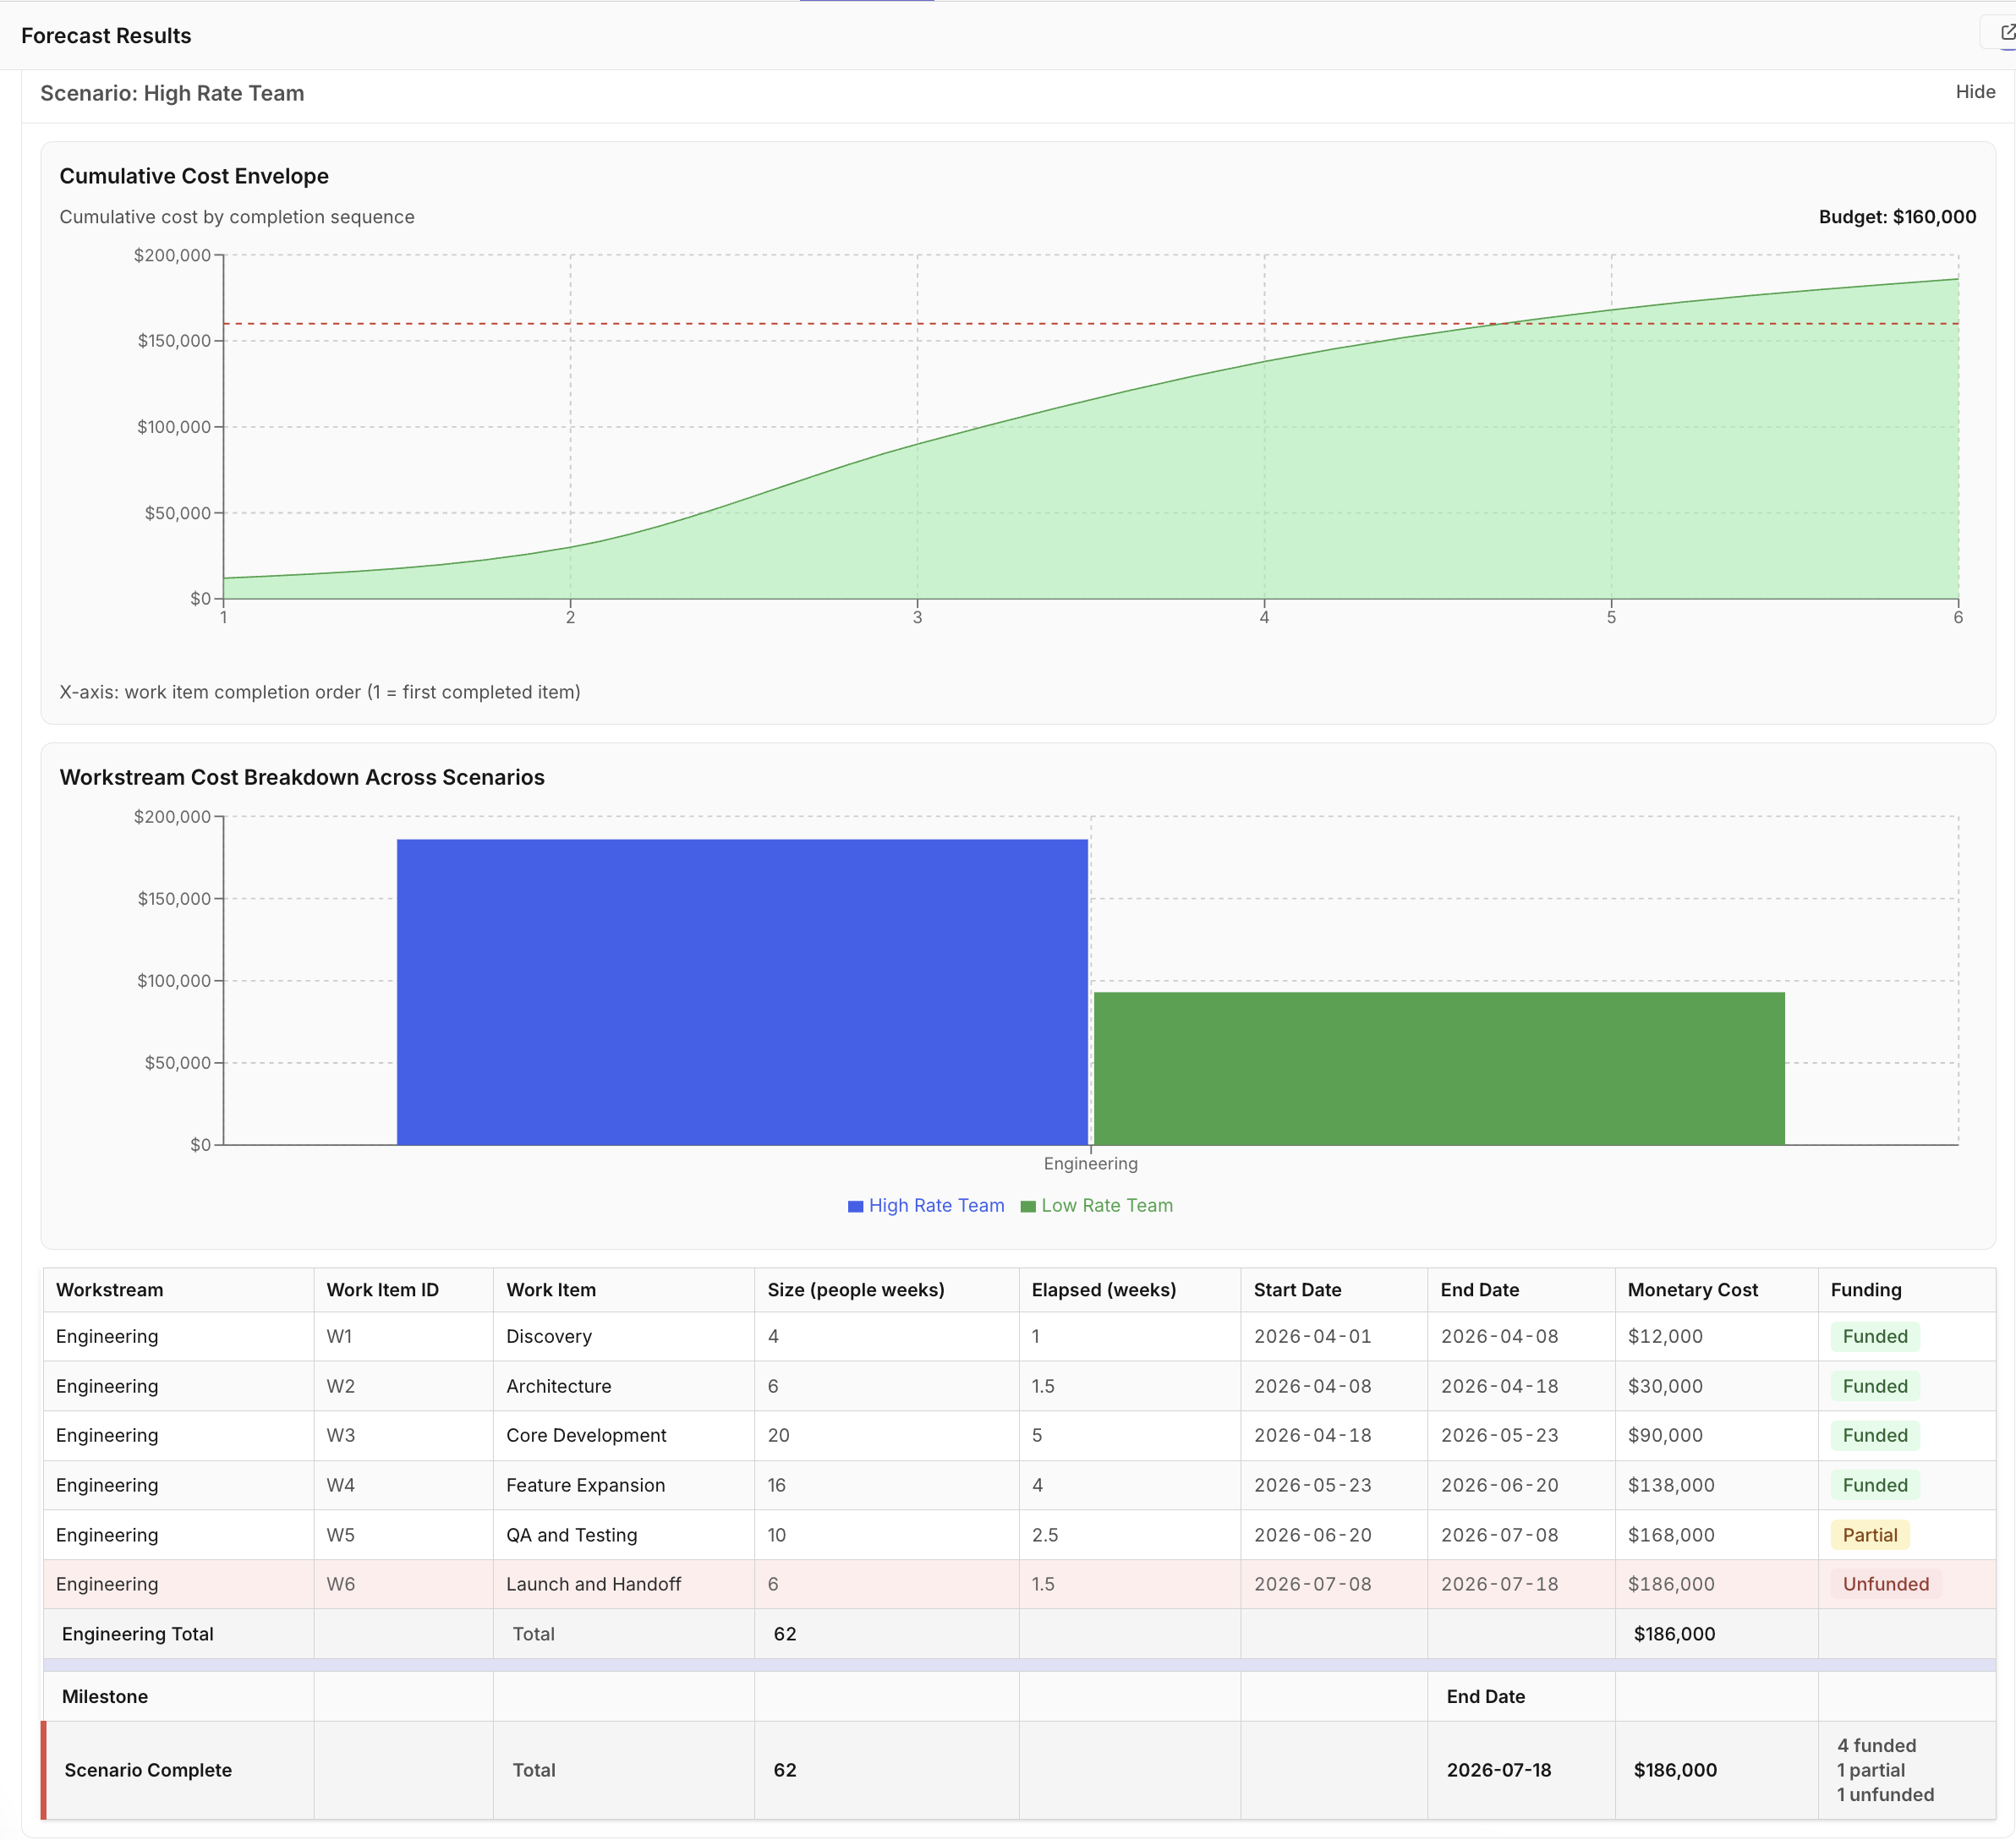Toggle visibility of the Engineering bar series

pyautogui.click(x=1091, y=1163)
